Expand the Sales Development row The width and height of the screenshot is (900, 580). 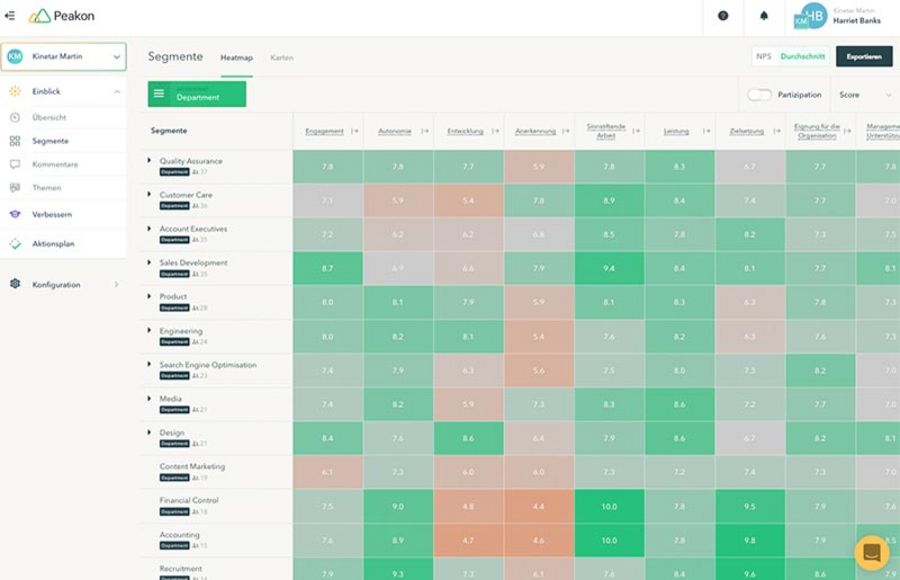point(149,262)
